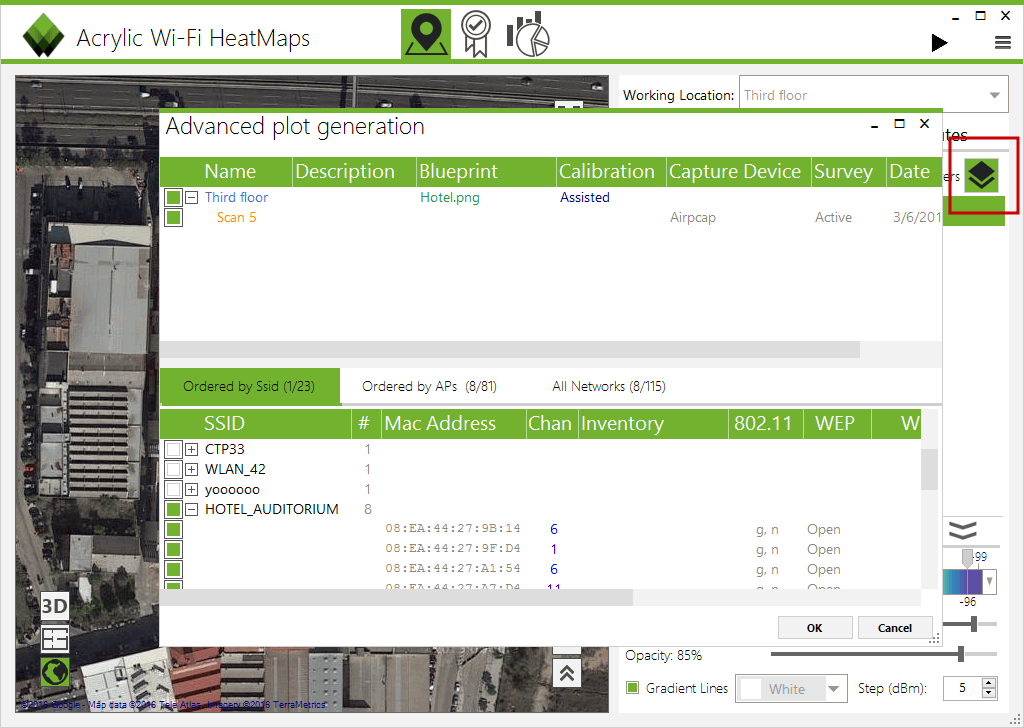
Task: Sort by the 802.11 column header
Action: 766,424
